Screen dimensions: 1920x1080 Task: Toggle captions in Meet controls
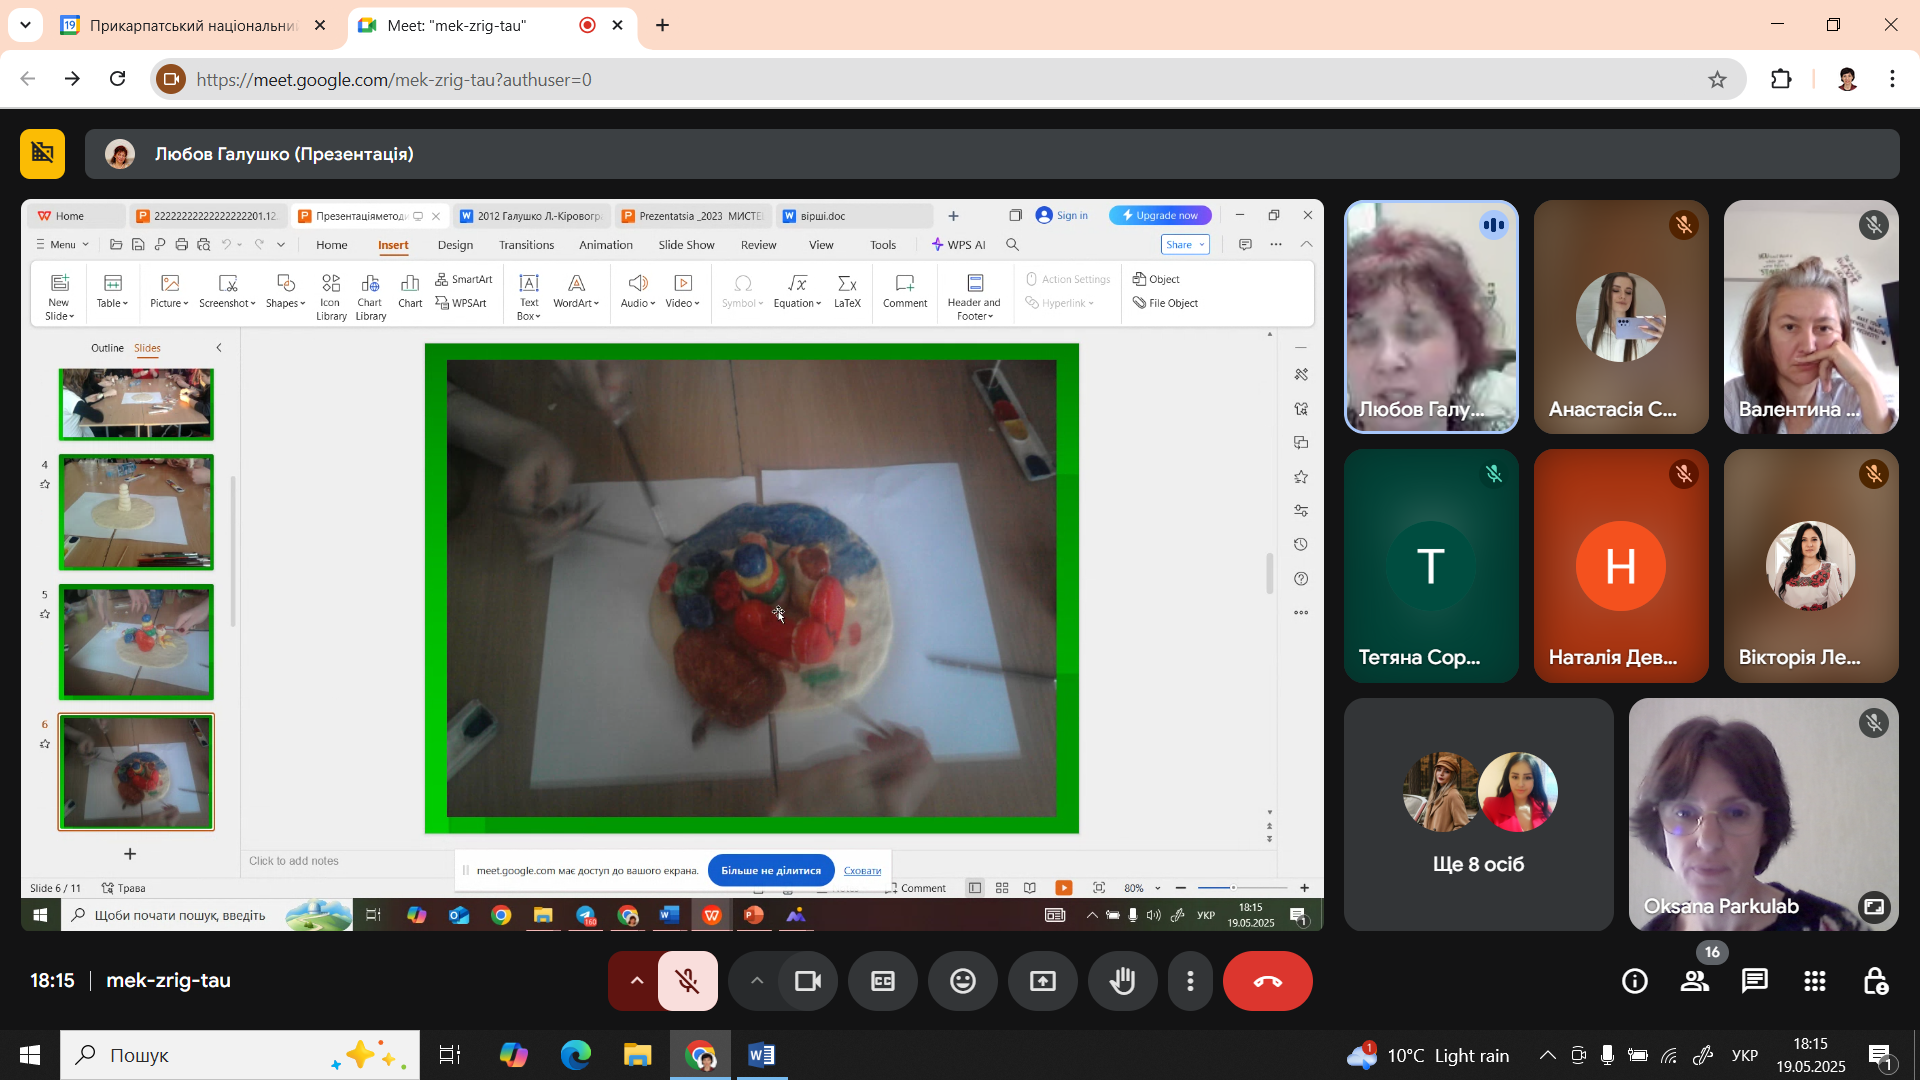[883, 981]
